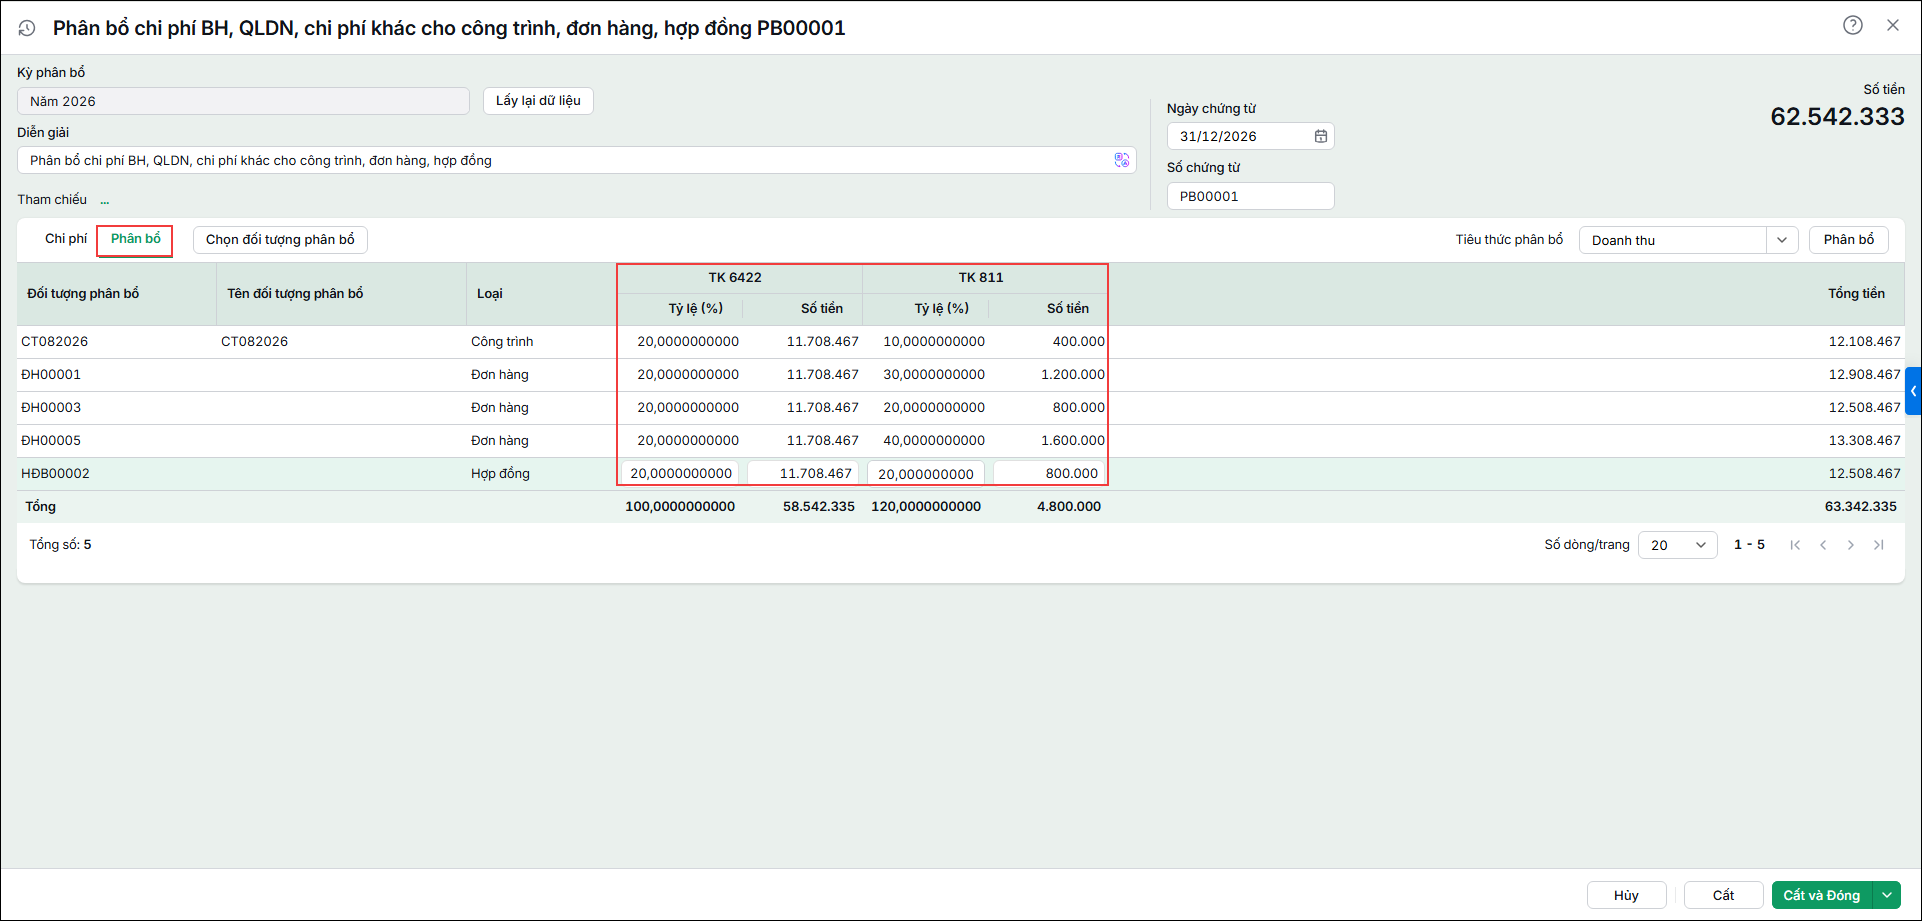Select row HĐB00002 object code cell
This screenshot has height=921, width=1922.
coord(55,474)
